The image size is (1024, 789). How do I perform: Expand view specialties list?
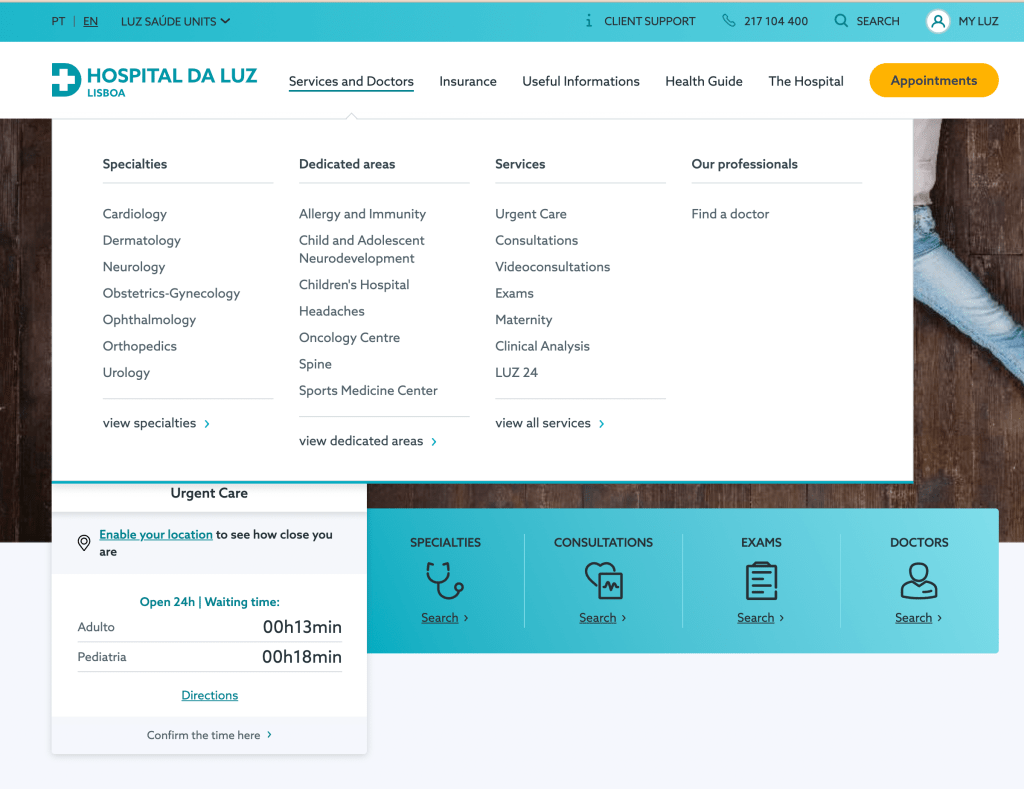156,423
